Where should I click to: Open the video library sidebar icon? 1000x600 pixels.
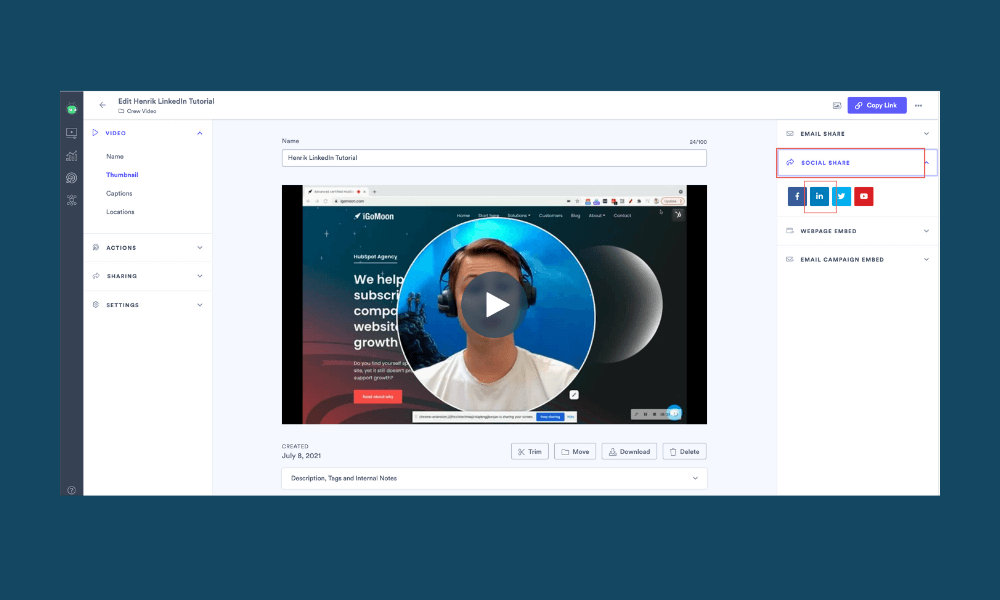coord(71,133)
